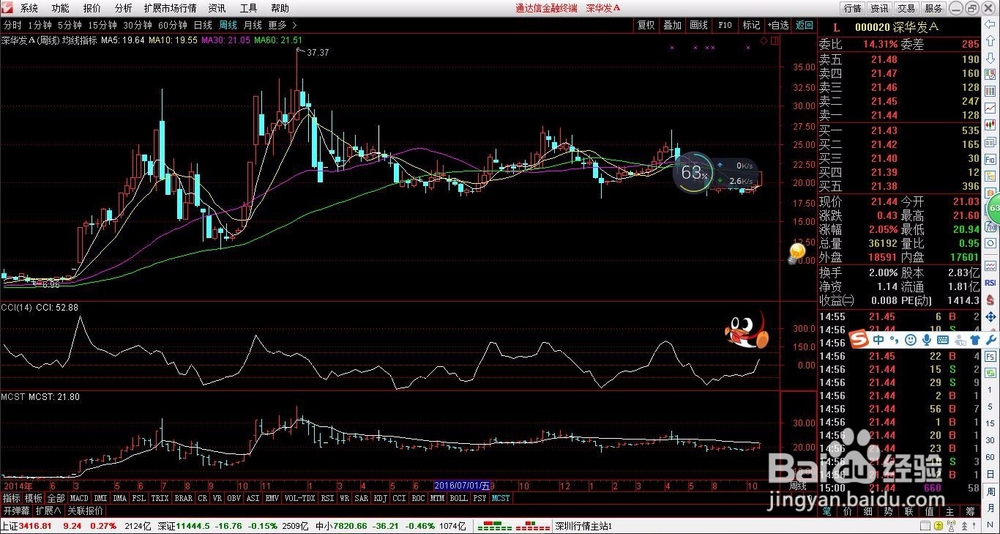1000x534 pixels.
Task: Open the 报价 menu
Action: tap(92, 8)
